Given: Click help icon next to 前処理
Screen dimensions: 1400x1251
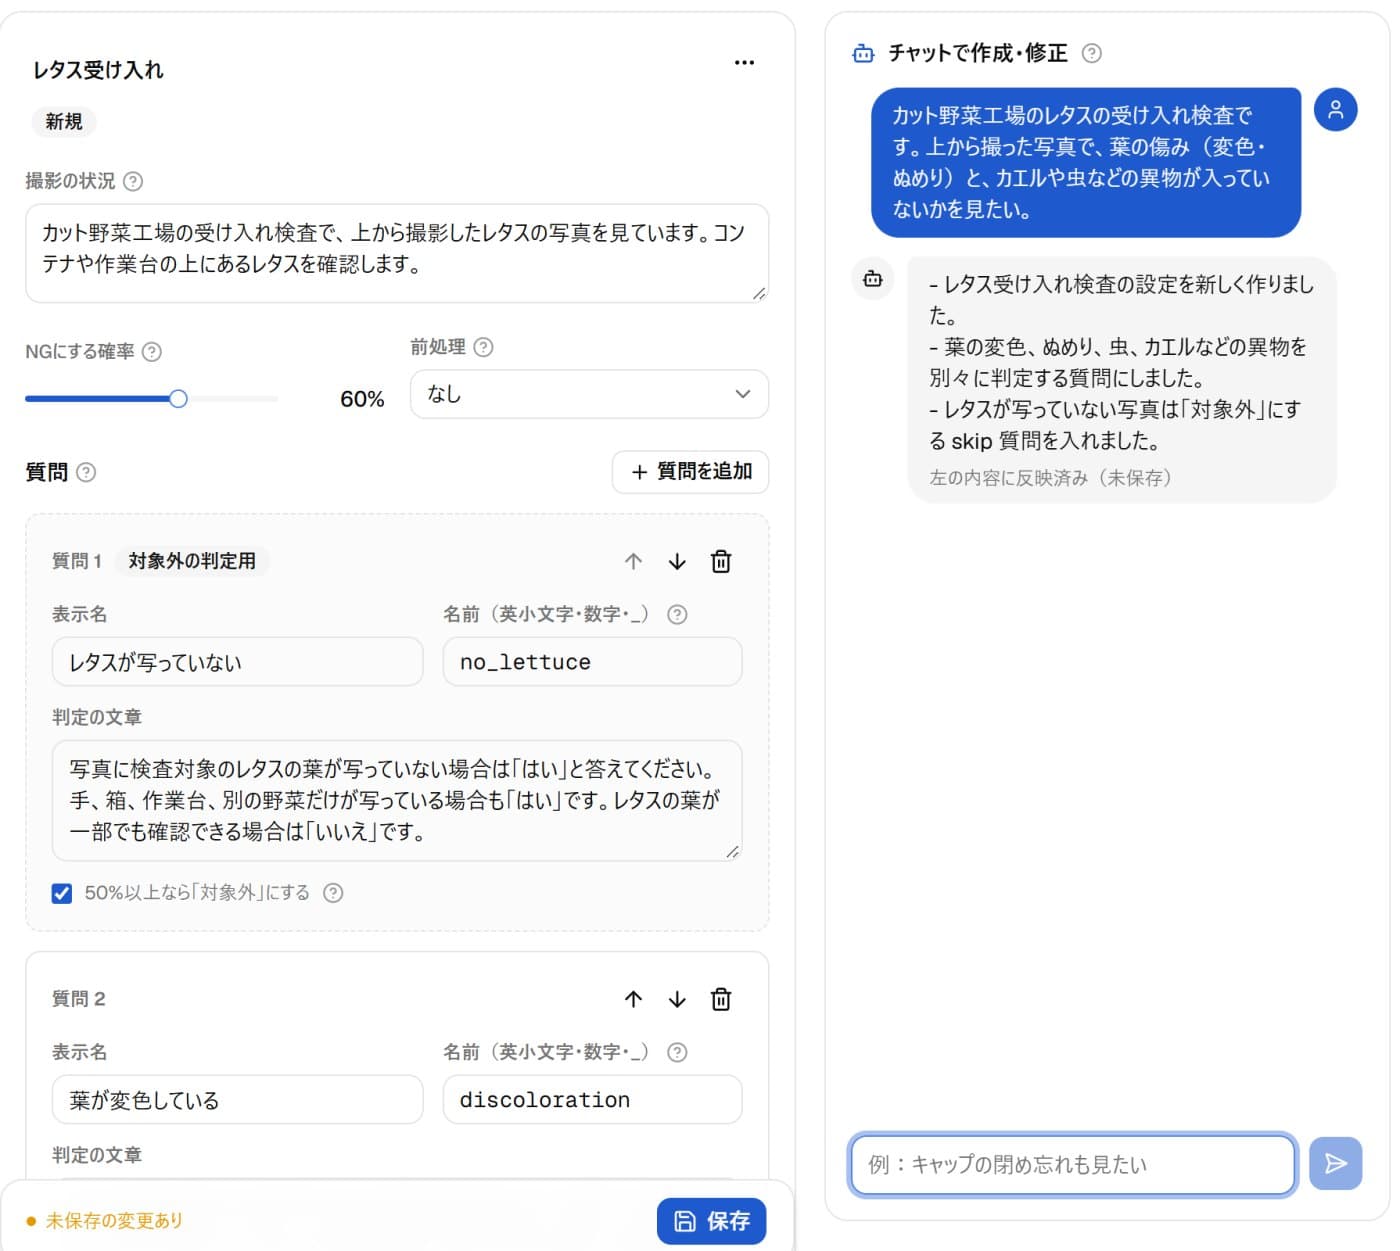Looking at the screenshot, I should click(483, 347).
